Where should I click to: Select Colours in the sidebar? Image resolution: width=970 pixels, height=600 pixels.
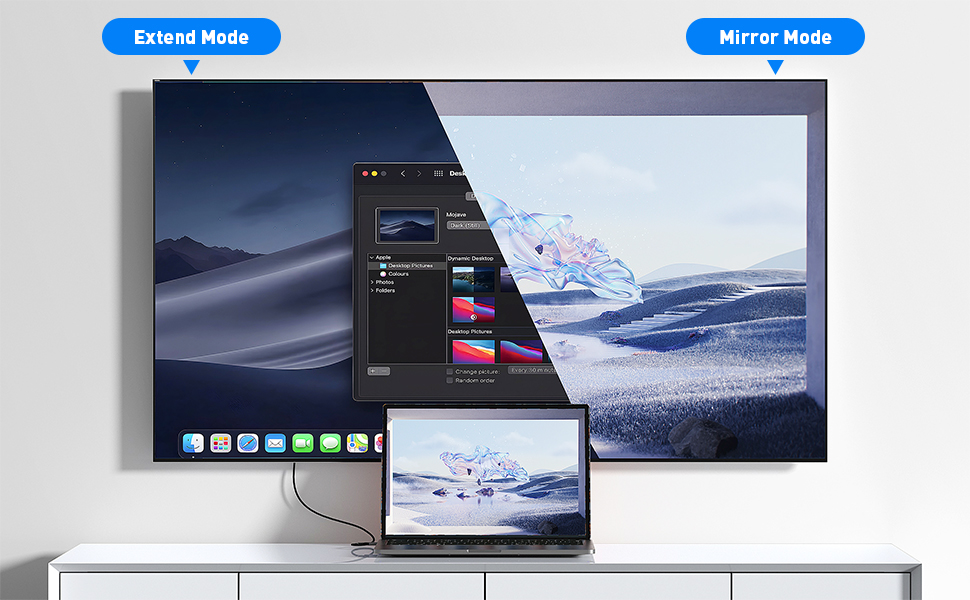pos(398,274)
